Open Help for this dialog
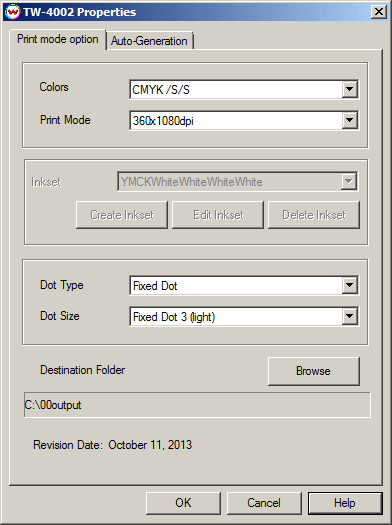The image size is (392, 525). click(x=345, y=503)
